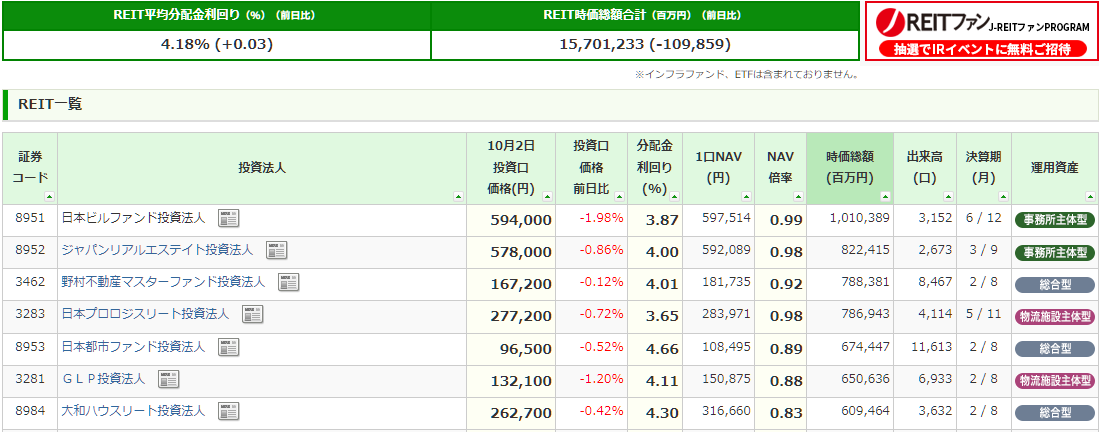
Task: Sort table by NAV倍率 header
Action: tap(780, 168)
